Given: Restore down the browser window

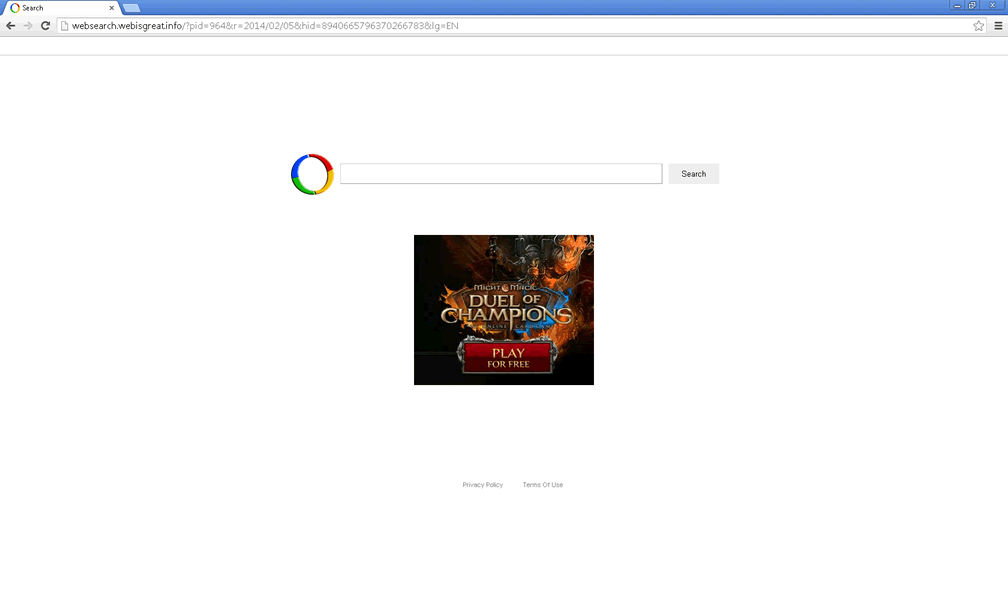Looking at the screenshot, I should [972, 5].
